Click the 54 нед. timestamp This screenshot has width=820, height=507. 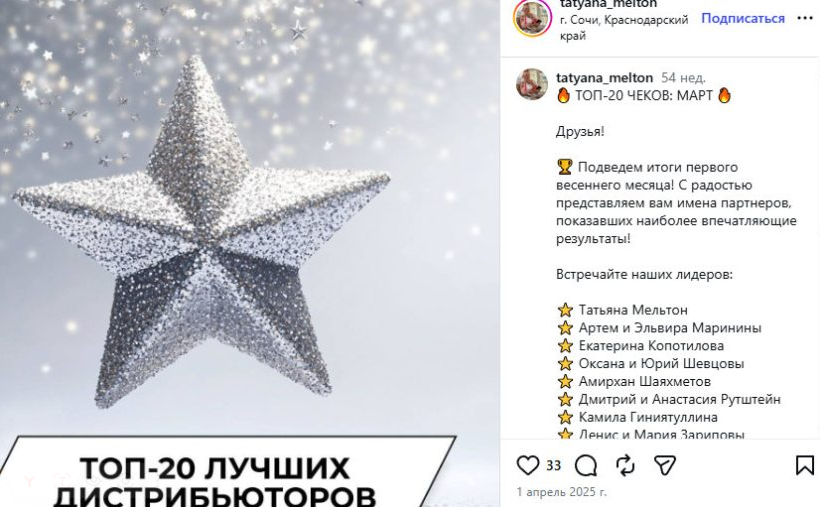tap(683, 78)
